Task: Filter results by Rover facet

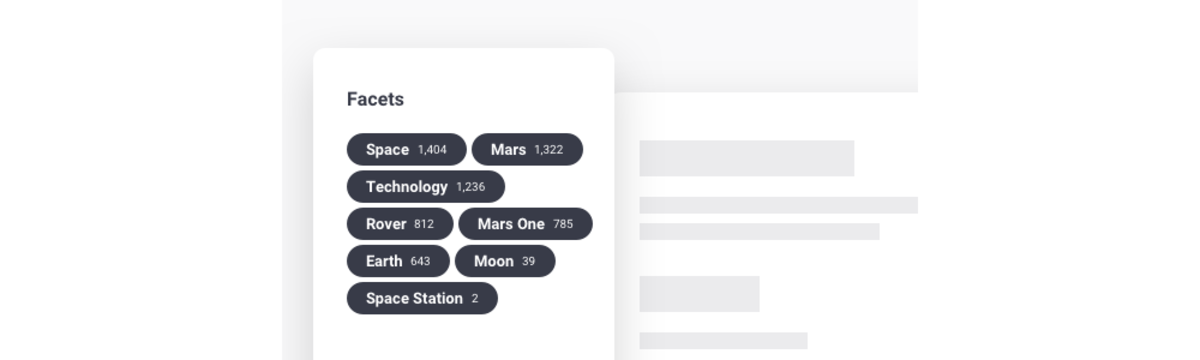Action: [400, 224]
